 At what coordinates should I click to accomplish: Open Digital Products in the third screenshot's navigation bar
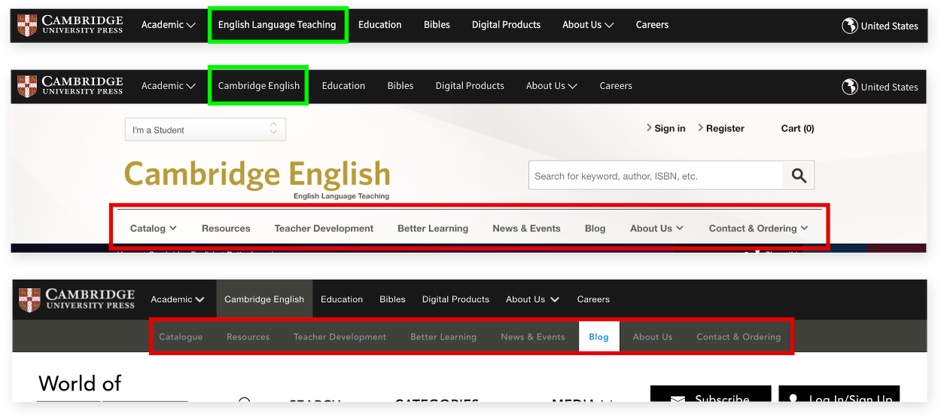click(455, 299)
